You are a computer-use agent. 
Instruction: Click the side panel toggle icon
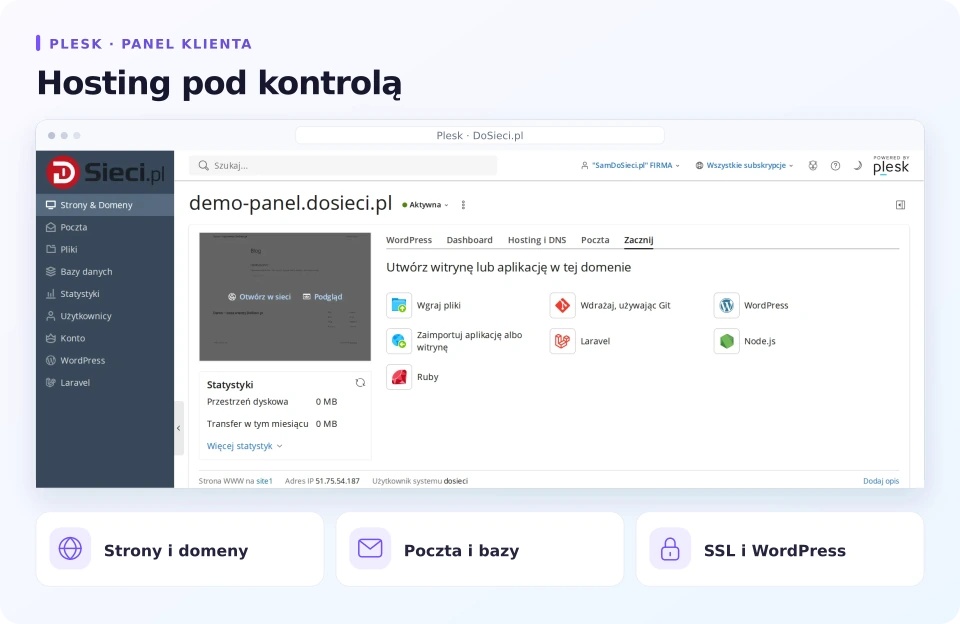click(x=900, y=205)
